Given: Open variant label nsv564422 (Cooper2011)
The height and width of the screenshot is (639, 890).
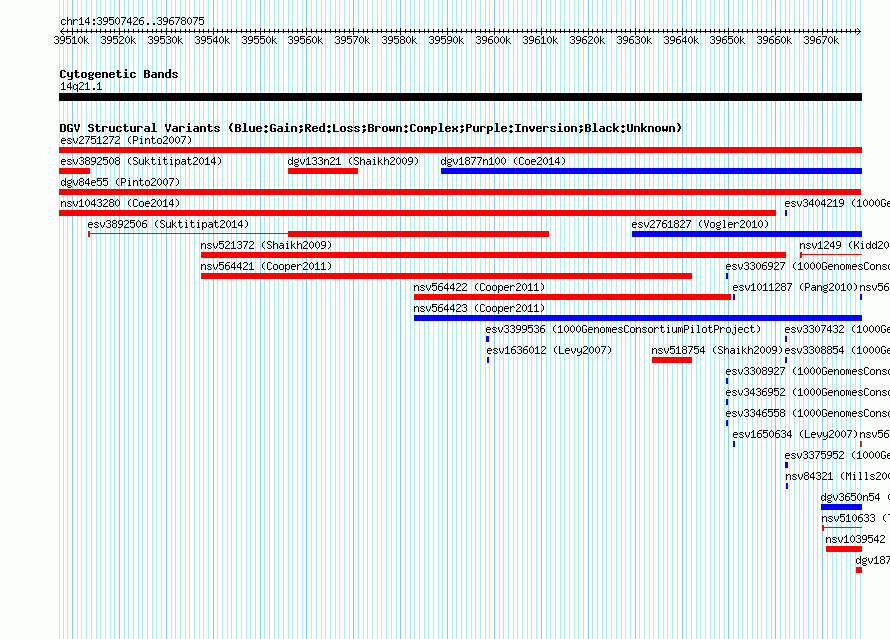Looking at the screenshot, I should tap(479, 287).
